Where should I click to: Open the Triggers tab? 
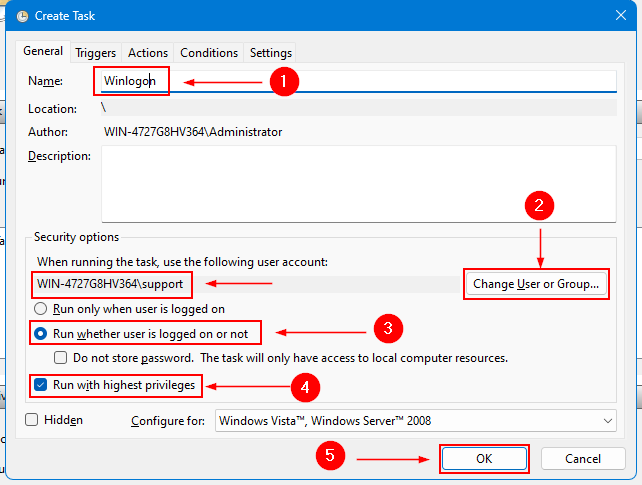click(96, 53)
